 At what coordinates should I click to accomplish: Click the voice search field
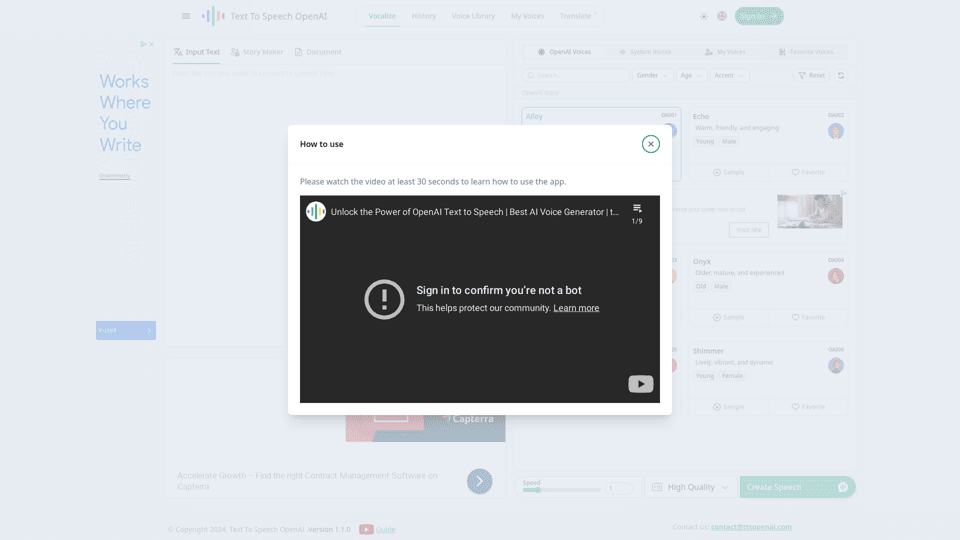click(x=576, y=75)
